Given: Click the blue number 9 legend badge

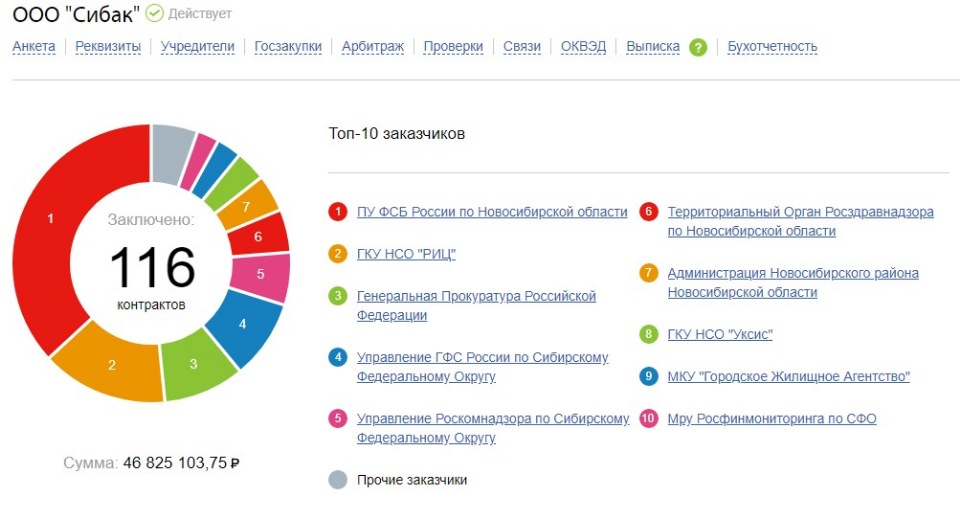Looking at the screenshot, I should 648,376.
